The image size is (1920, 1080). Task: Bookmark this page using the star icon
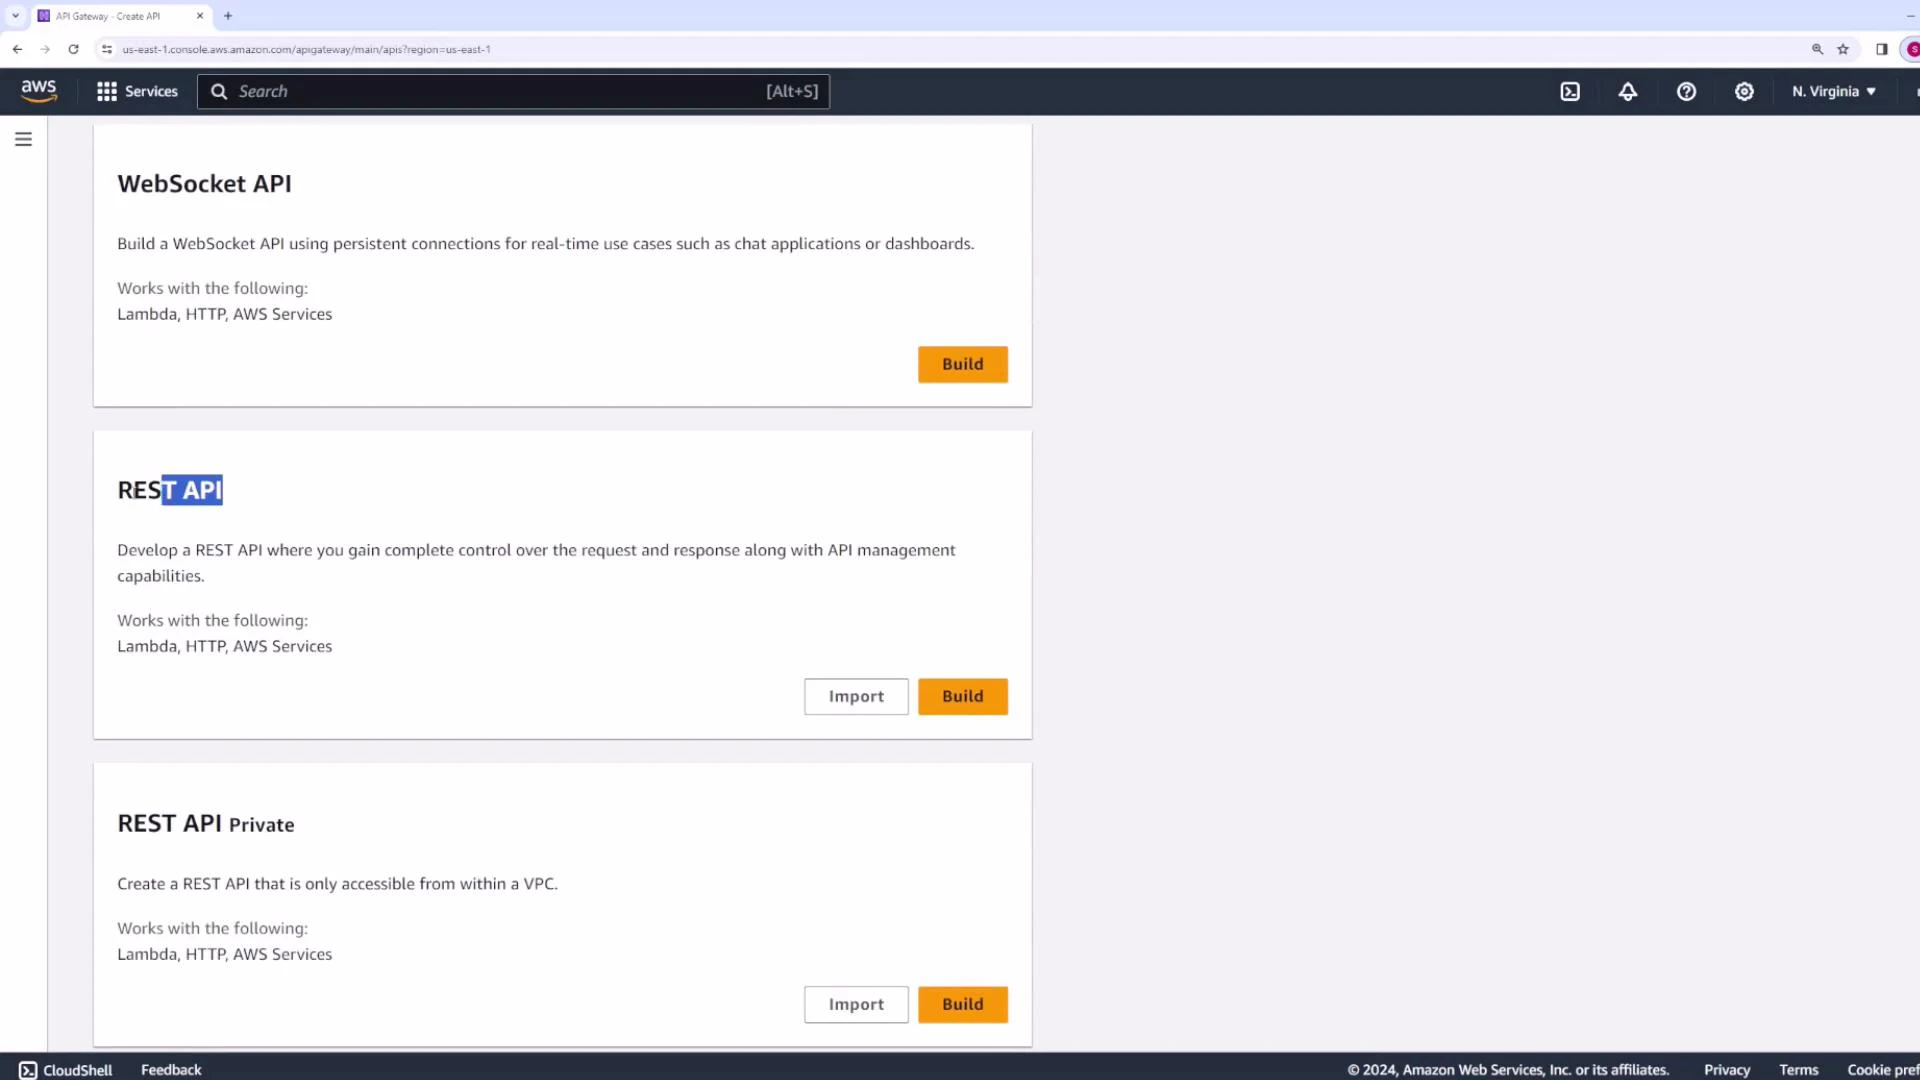point(1844,48)
